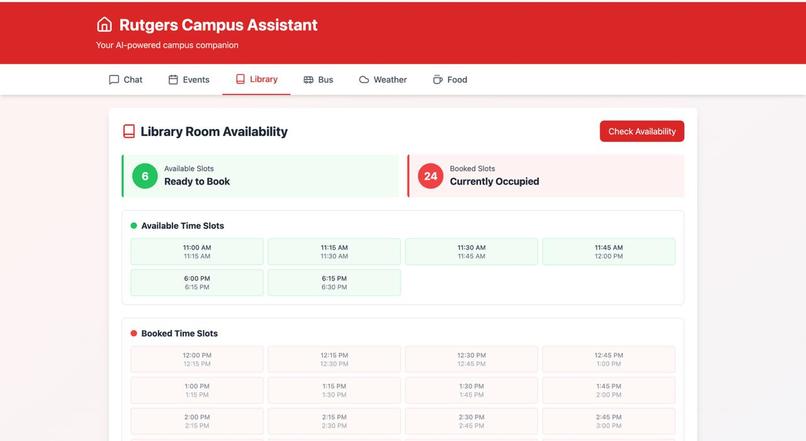Click the Rutgers Campus Assistant title
Screen dimensions: 806x441
[218, 25]
